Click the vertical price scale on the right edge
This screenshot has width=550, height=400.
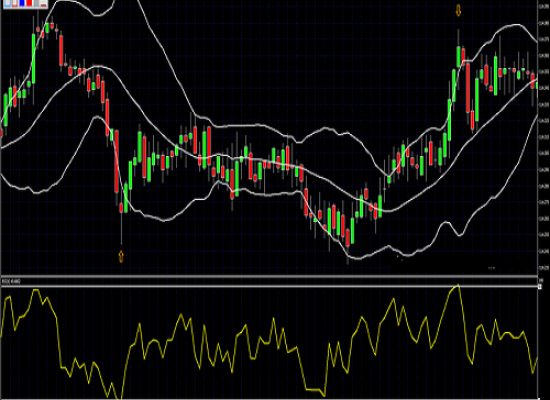point(544,137)
